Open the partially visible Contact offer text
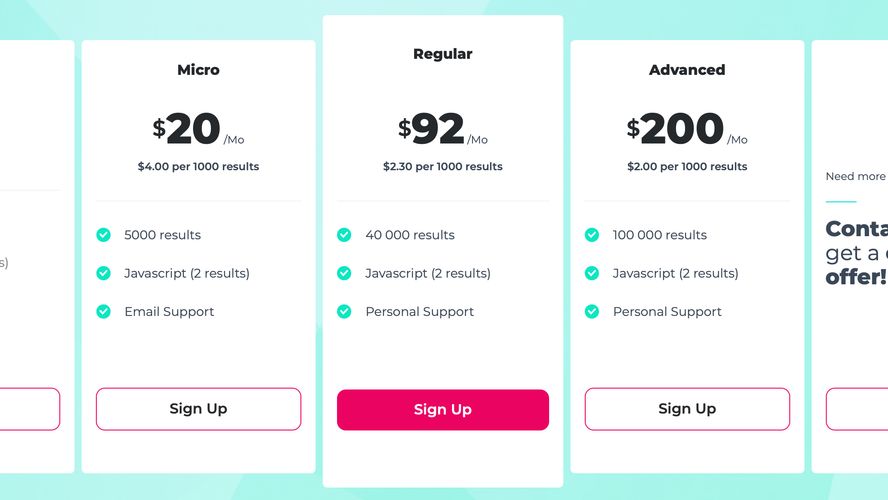 click(856, 252)
